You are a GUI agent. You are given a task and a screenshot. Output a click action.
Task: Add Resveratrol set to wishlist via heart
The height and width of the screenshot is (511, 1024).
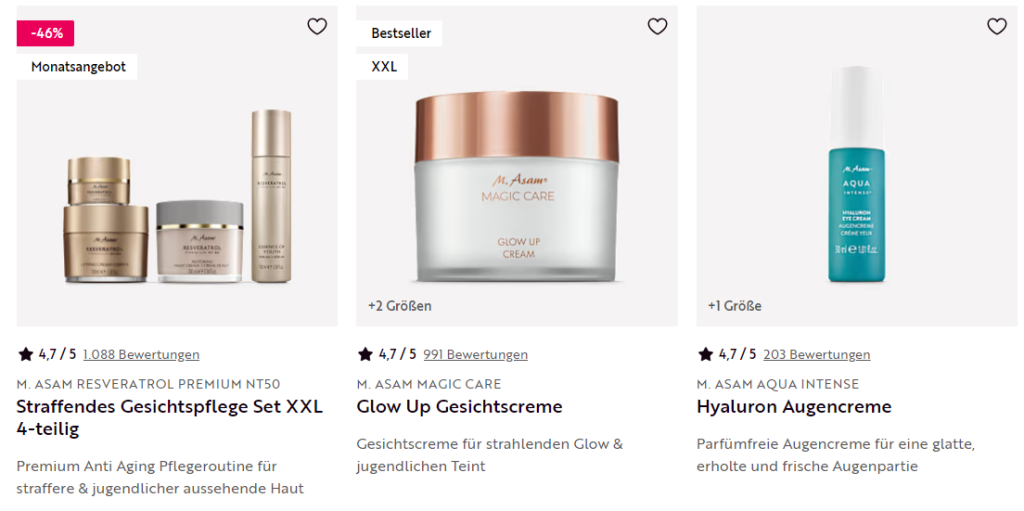pos(317,26)
